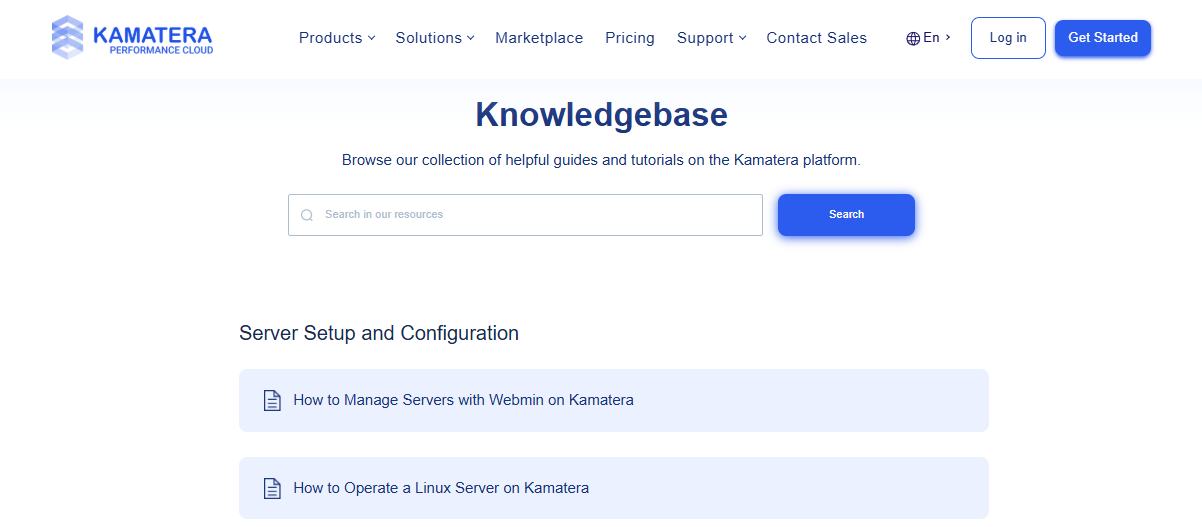The image size is (1202, 527).
Task: Click the Kamatera Performance Cloud logo
Action: coord(132,37)
